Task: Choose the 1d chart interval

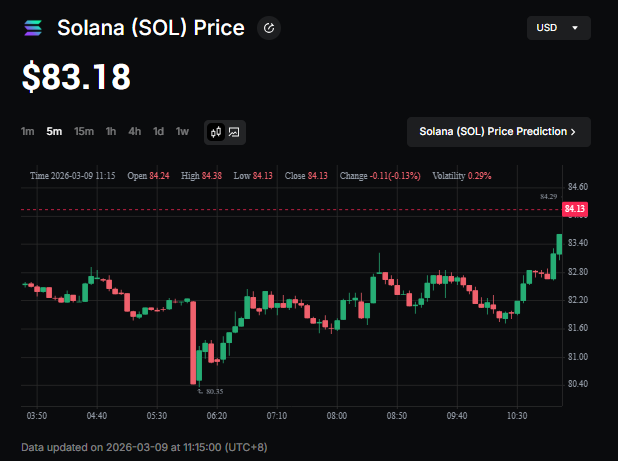Action: coord(158,131)
